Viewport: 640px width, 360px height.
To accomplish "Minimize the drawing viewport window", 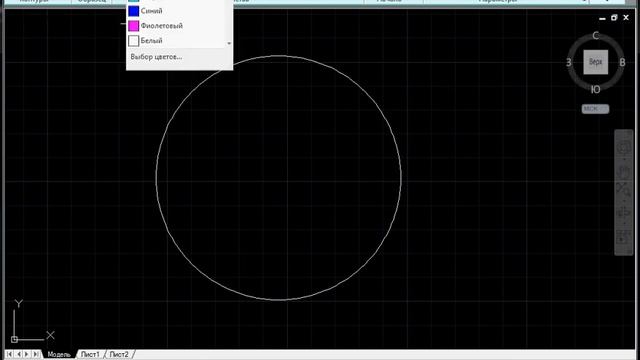I will click(x=602, y=18).
